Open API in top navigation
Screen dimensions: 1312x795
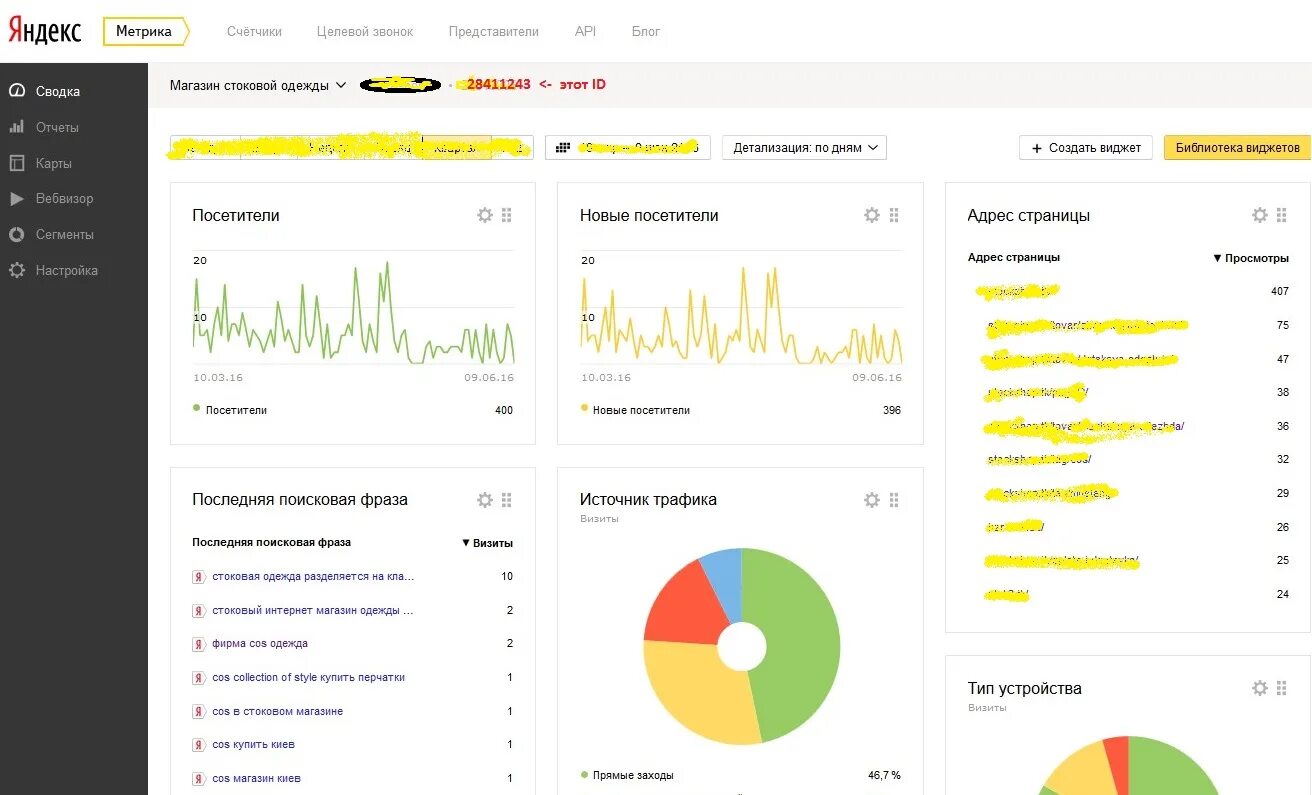coord(585,31)
